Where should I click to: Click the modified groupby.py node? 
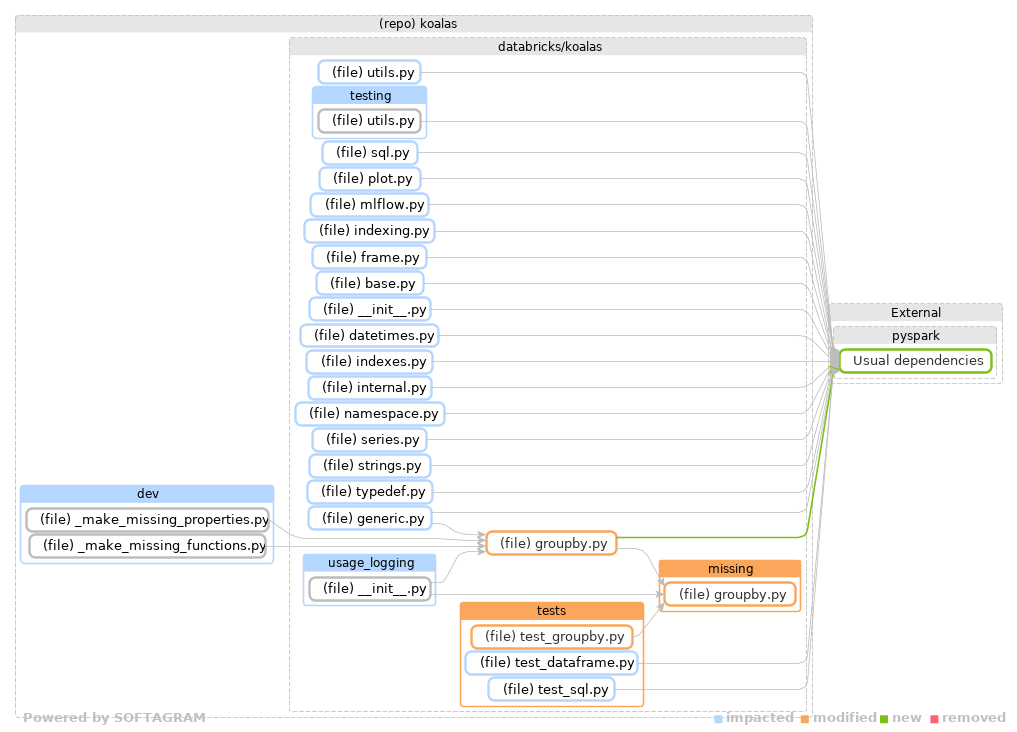pyautogui.click(x=551, y=543)
